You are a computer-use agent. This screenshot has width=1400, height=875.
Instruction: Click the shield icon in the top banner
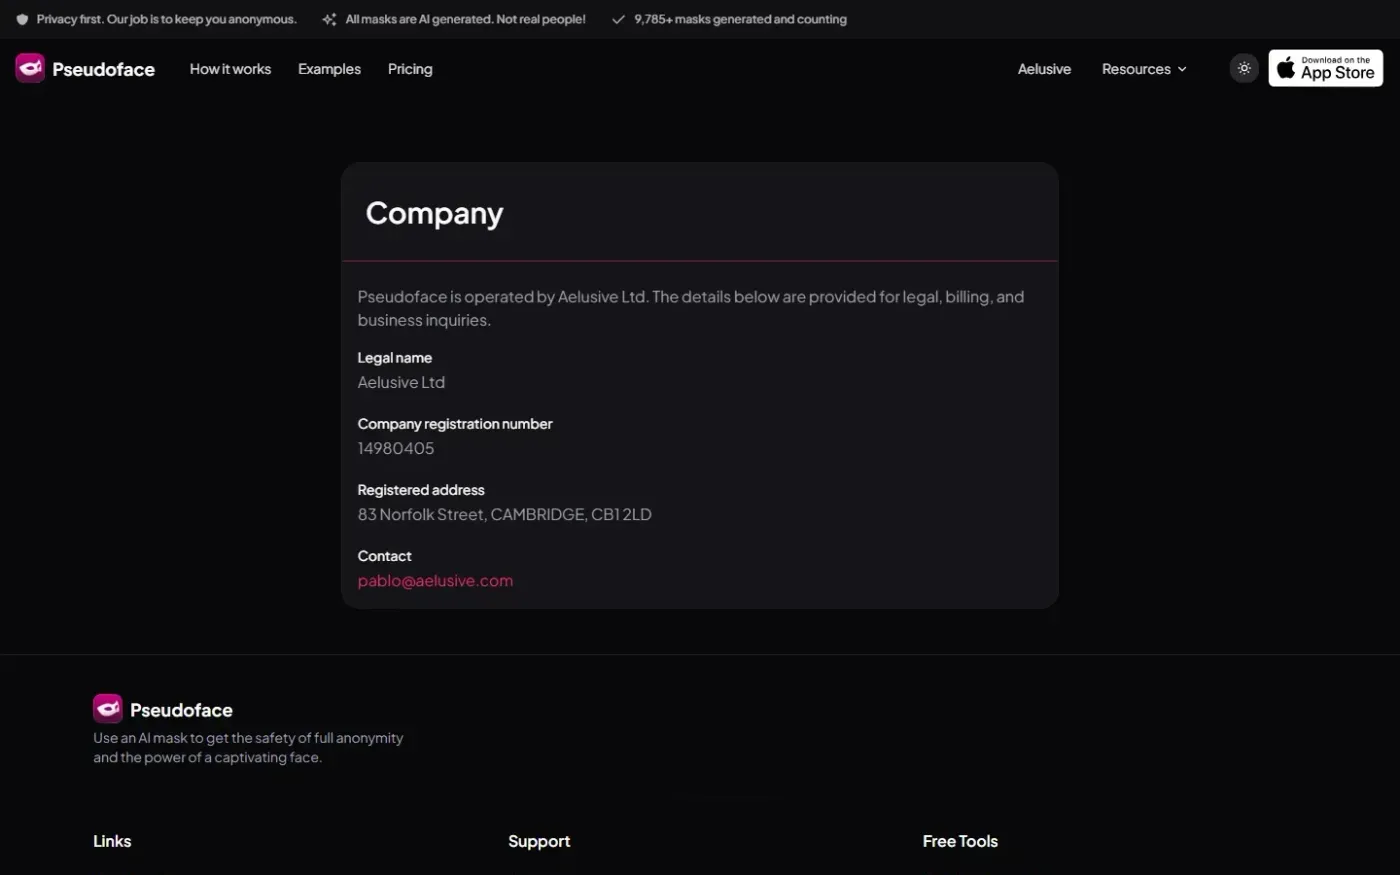click(x=22, y=19)
